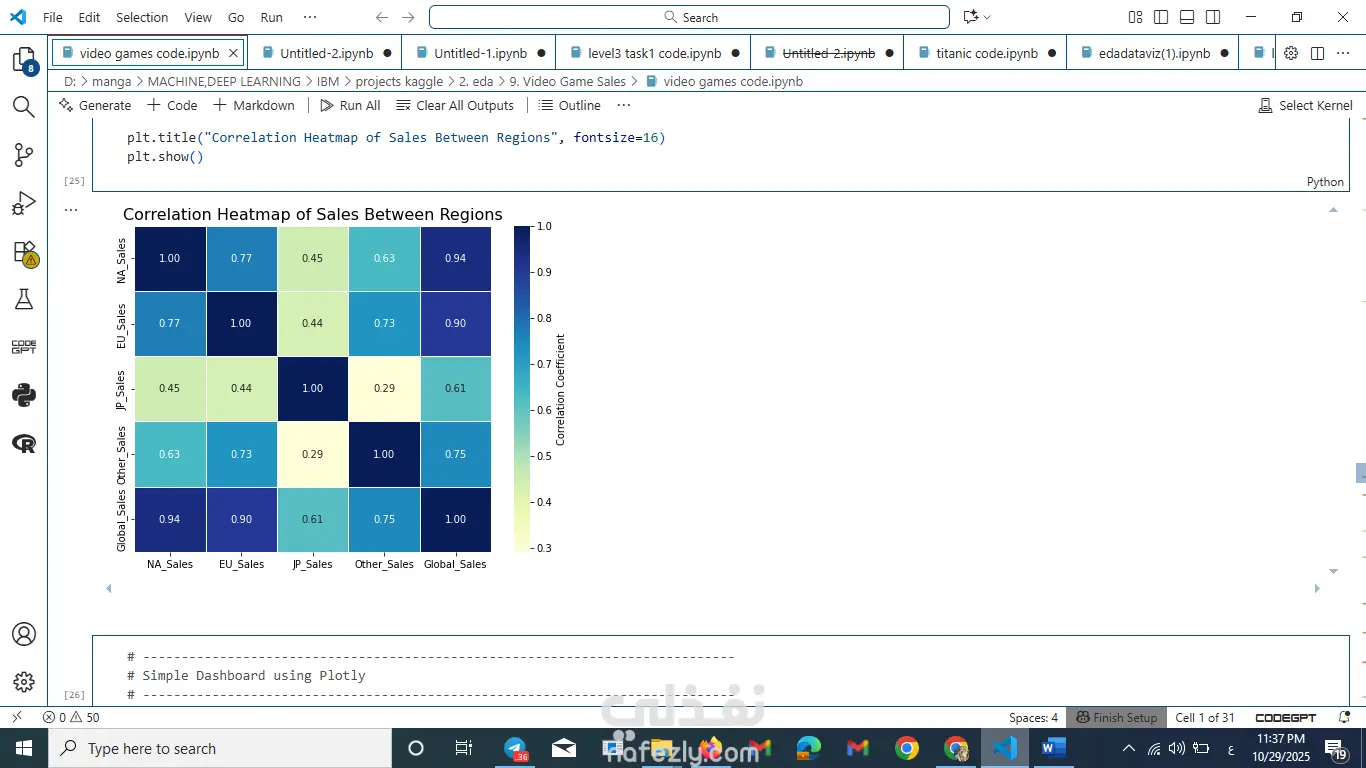Open the cell output more actions ellipsis
The image size is (1366, 768).
(x=71, y=210)
